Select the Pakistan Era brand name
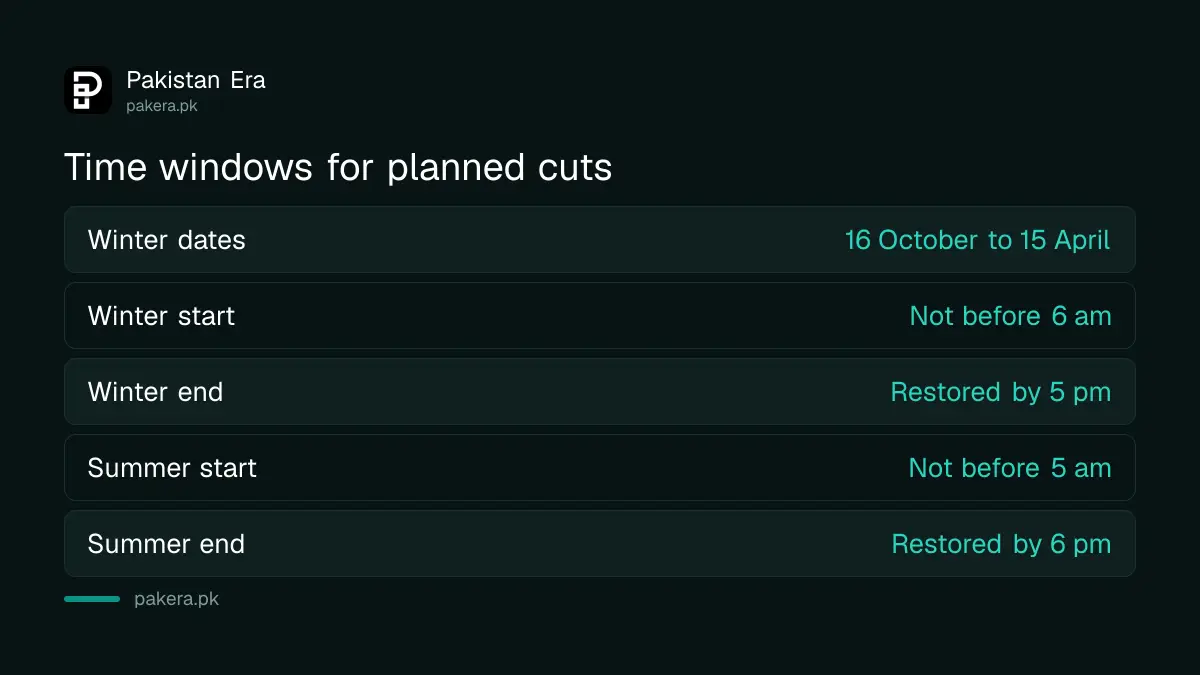Screen dimensions: 1200x675 (x=196, y=80)
